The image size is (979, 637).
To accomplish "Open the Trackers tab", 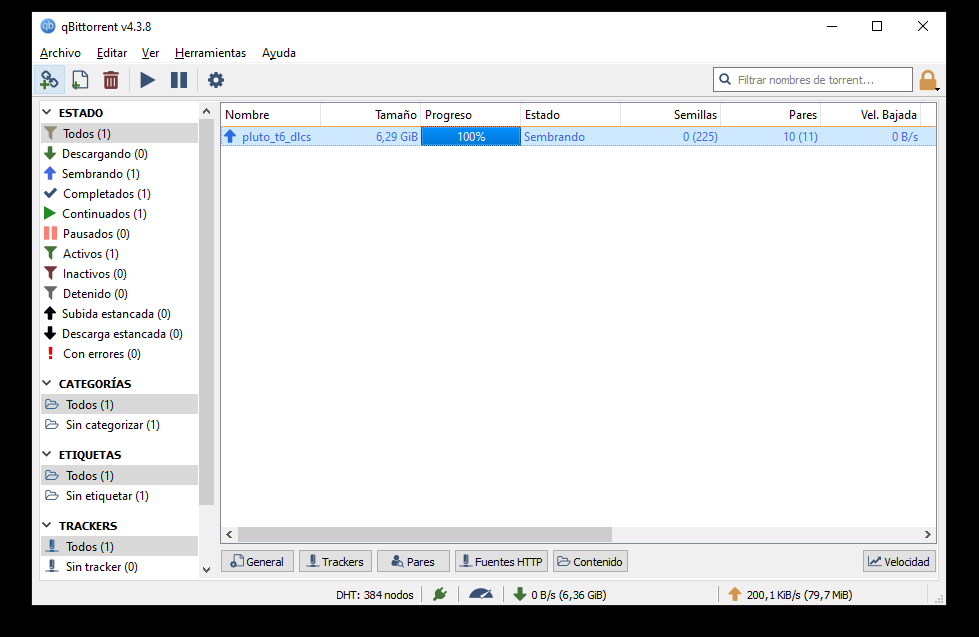I will (x=335, y=561).
